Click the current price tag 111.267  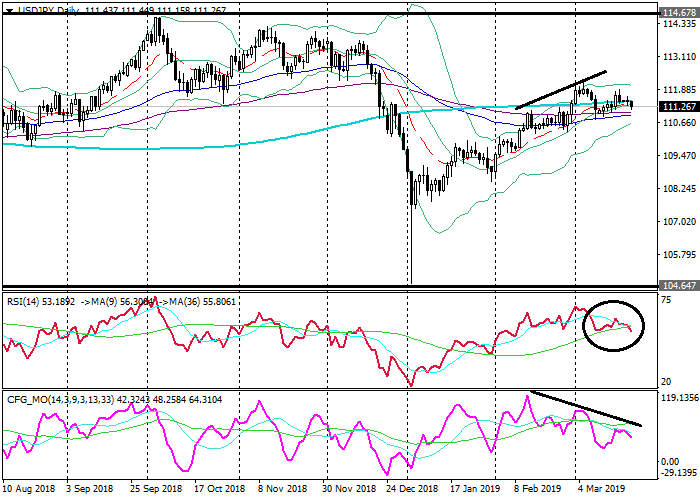coord(679,106)
